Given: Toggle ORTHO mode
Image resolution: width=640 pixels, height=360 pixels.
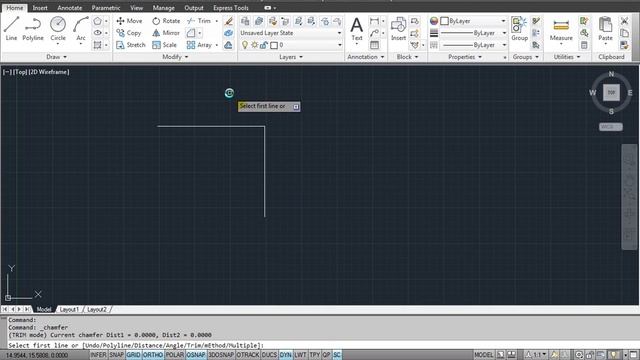Looking at the screenshot, I should pyautogui.click(x=153, y=355).
